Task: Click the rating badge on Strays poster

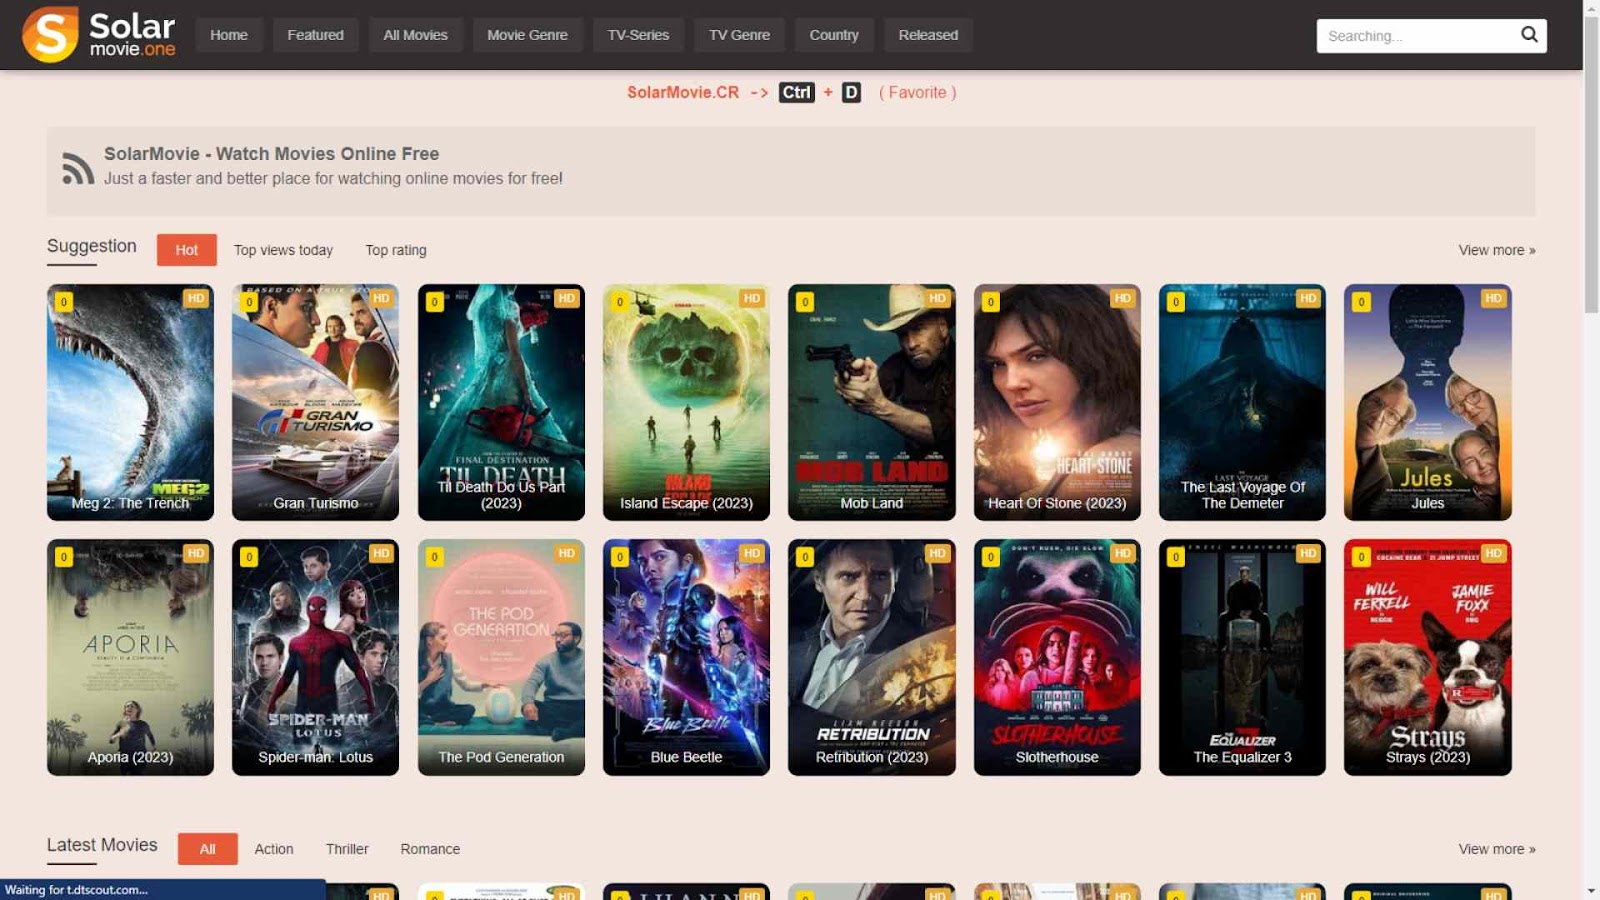Action: pos(1361,557)
